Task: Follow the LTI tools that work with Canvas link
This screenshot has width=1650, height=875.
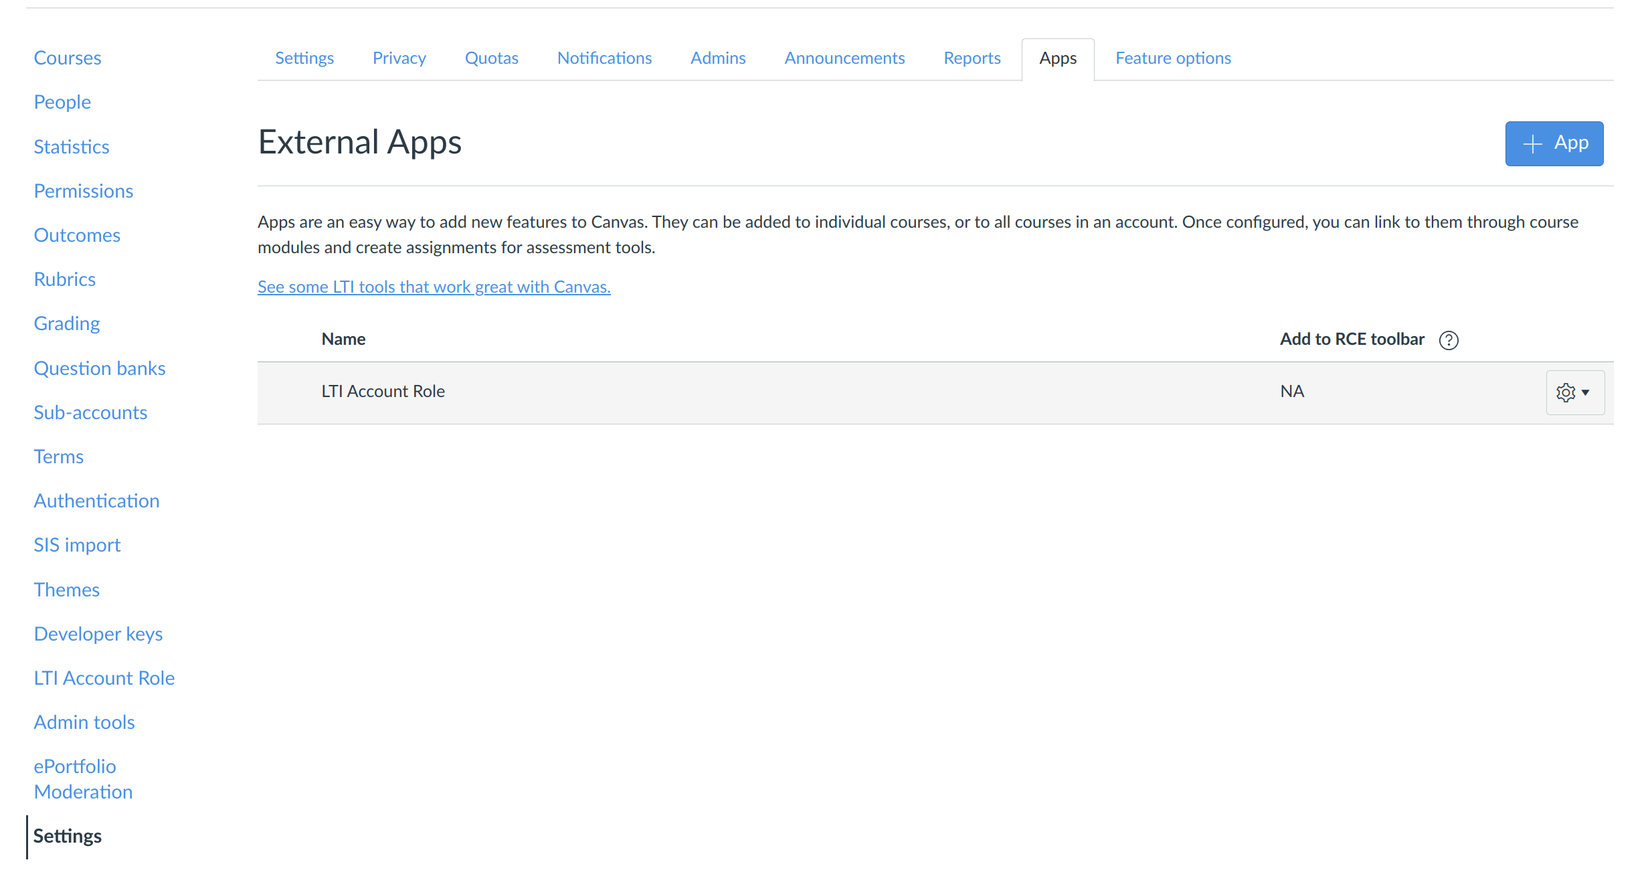Action: (x=434, y=287)
